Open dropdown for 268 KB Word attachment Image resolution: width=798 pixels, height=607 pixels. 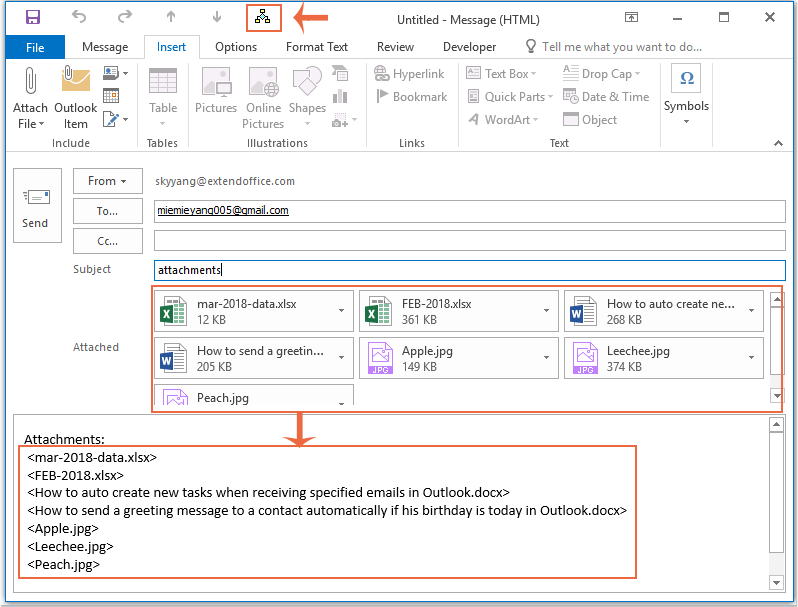point(752,311)
